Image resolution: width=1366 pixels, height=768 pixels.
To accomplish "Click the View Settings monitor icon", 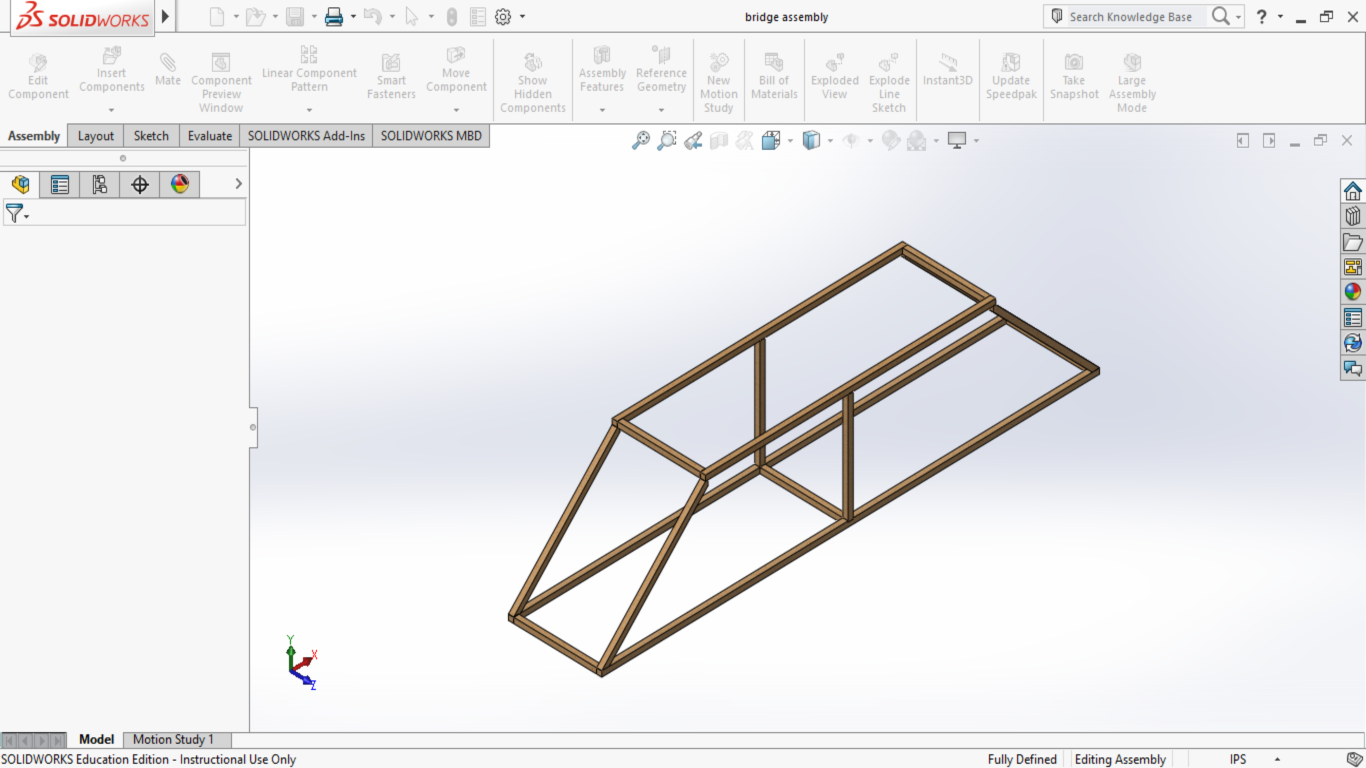I will coord(957,141).
